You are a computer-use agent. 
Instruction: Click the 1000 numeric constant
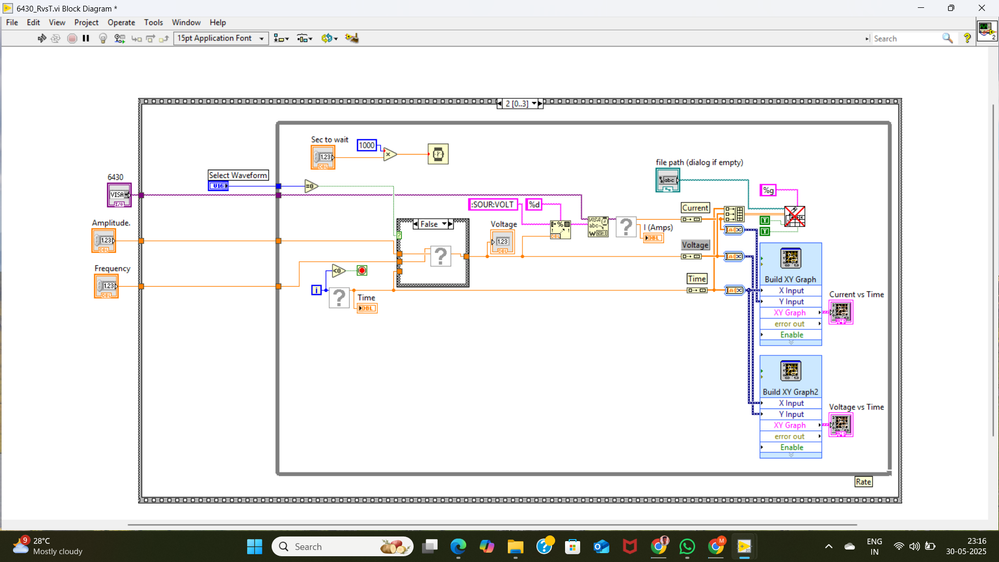click(x=366, y=145)
